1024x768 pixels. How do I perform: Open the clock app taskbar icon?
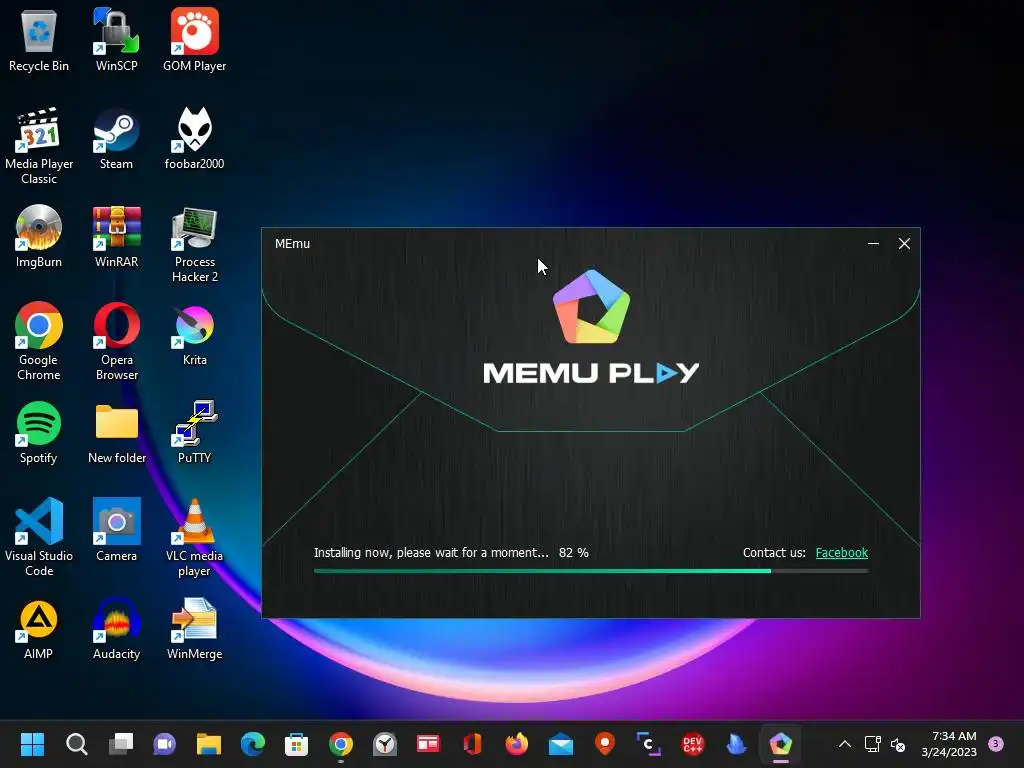pos(385,743)
